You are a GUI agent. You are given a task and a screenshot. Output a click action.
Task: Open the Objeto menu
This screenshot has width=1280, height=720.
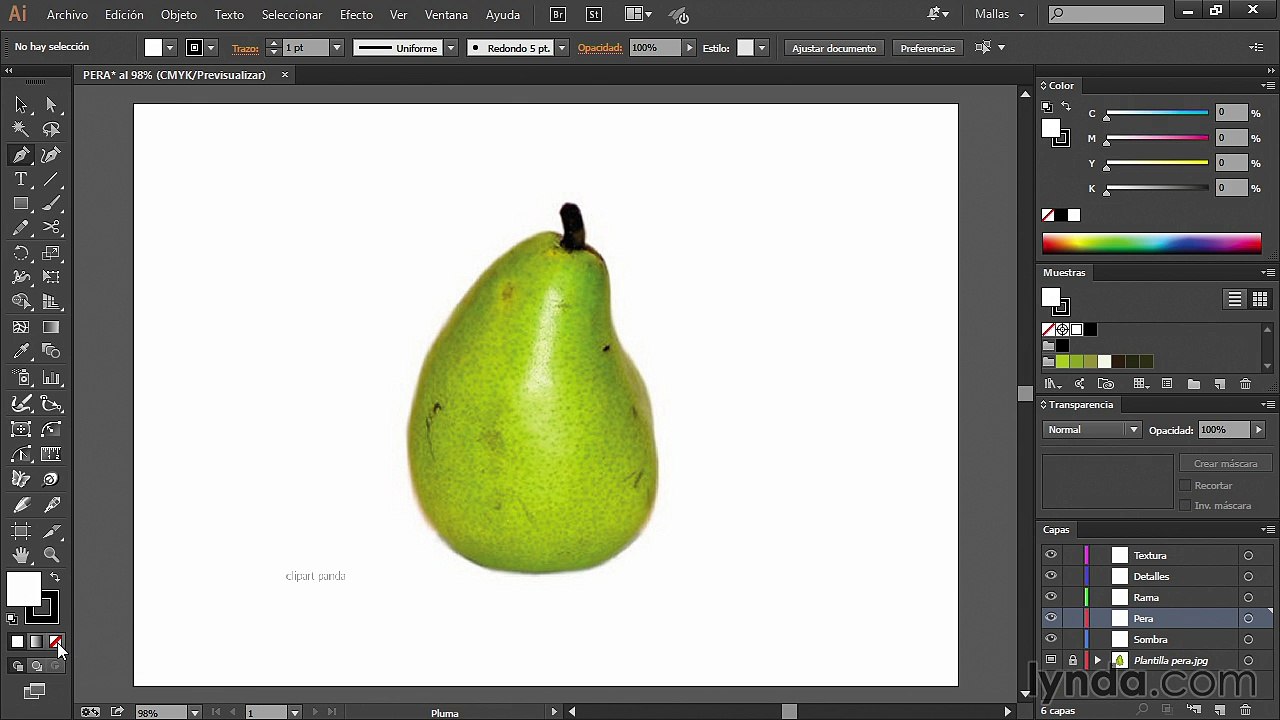[x=179, y=15]
